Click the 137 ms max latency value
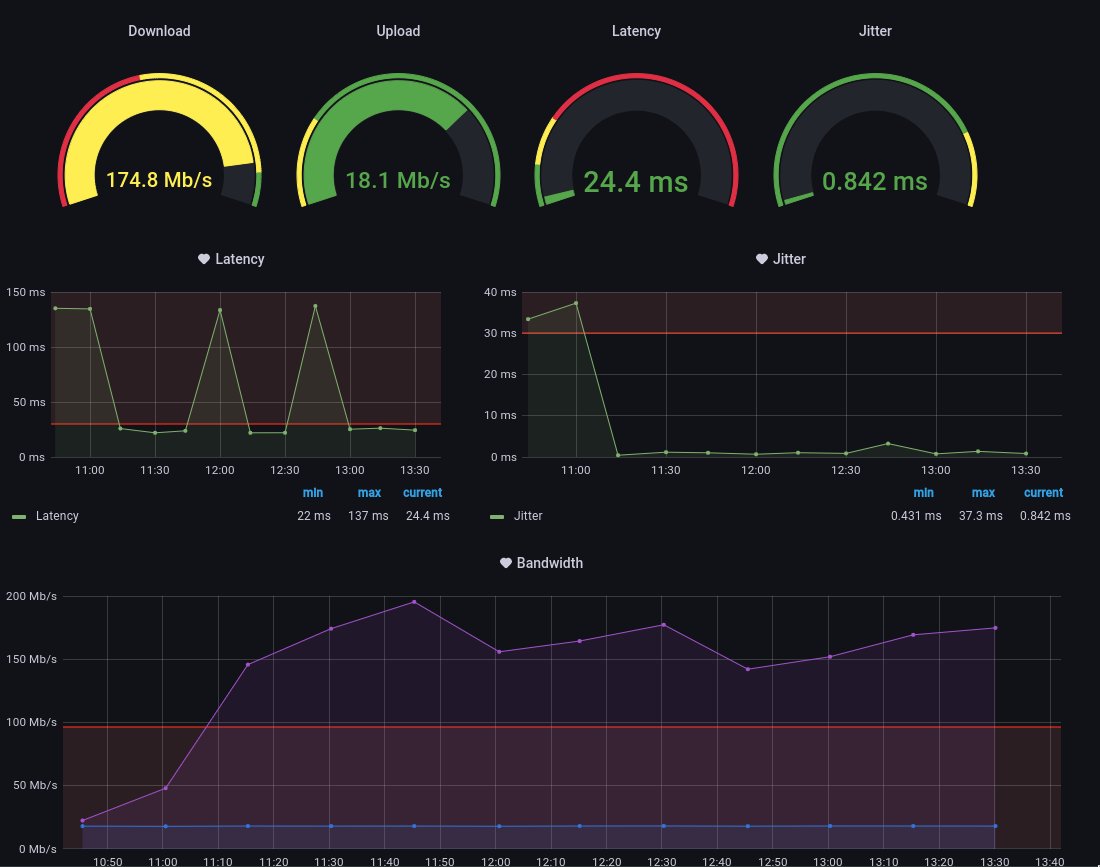1100x867 pixels. click(x=368, y=516)
